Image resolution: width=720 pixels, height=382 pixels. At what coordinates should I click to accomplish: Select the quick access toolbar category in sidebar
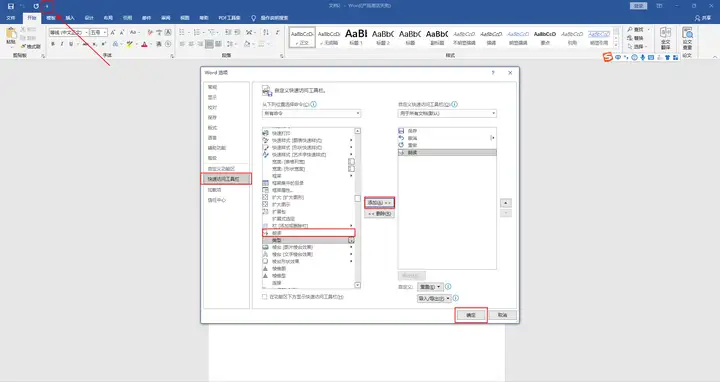pyautogui.click(x=226, y=179)
